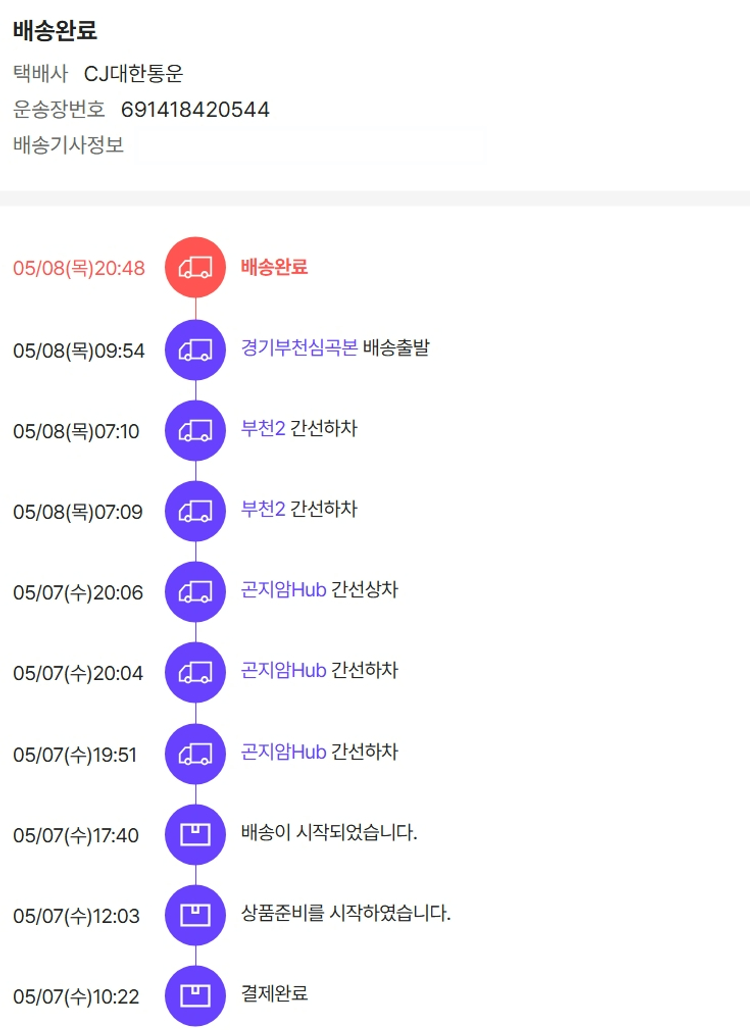Select tracking number 691418420544
The height and width of the screenshot is (1033, 750).
[195, 110]
